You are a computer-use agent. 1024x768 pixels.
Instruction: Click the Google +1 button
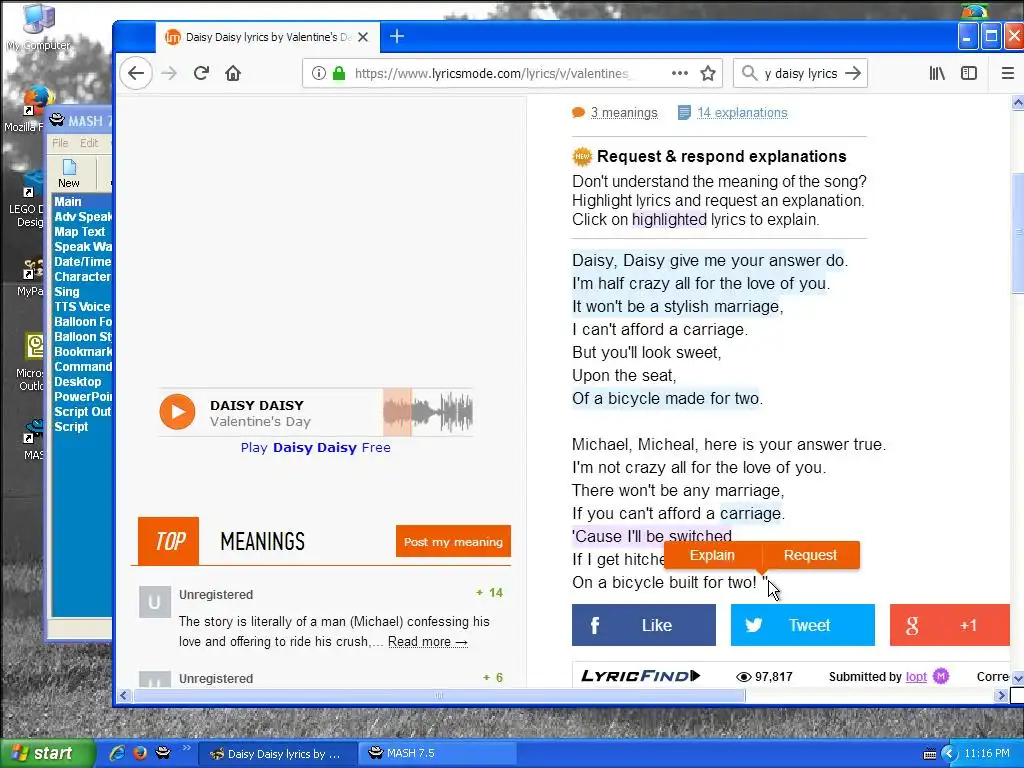click(950, 625)
